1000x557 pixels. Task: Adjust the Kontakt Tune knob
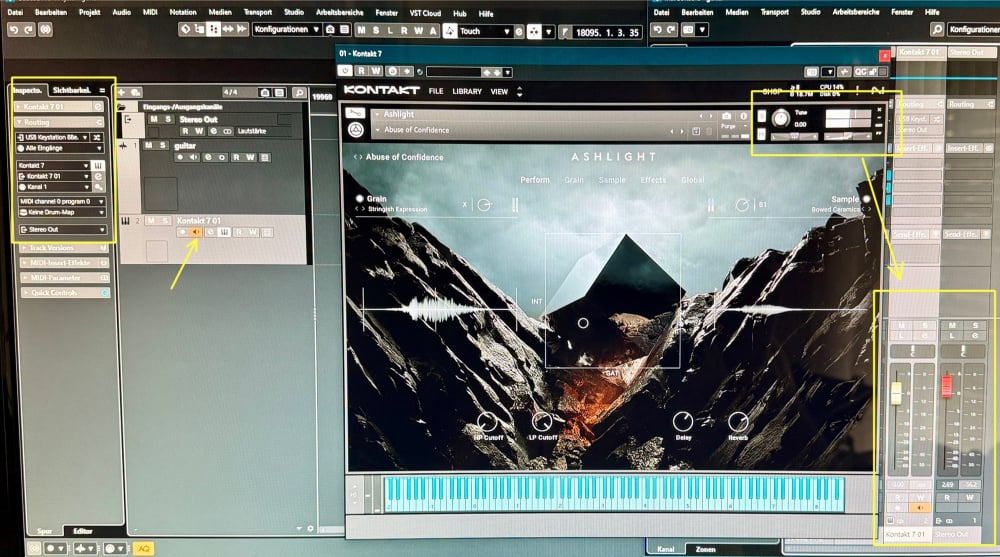point(780,118)
